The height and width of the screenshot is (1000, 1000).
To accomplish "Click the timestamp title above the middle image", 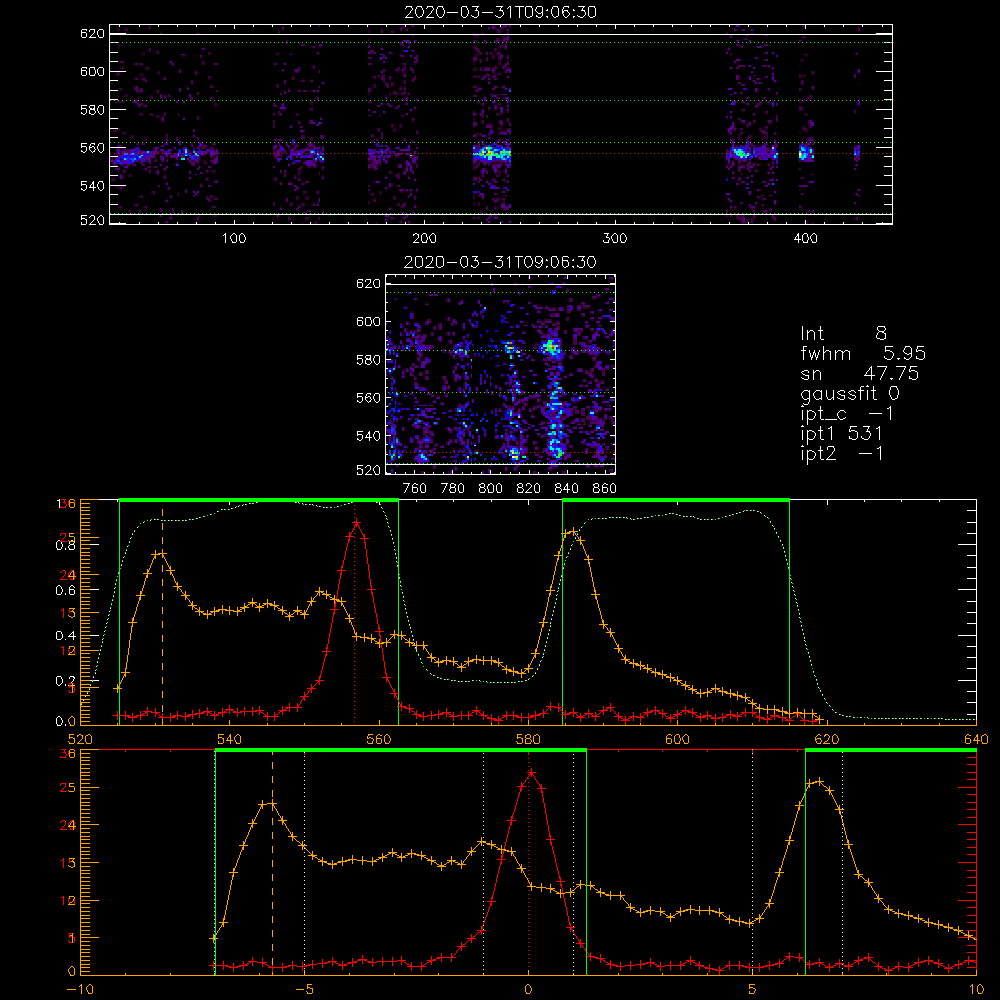I will [x=501, y=262].
